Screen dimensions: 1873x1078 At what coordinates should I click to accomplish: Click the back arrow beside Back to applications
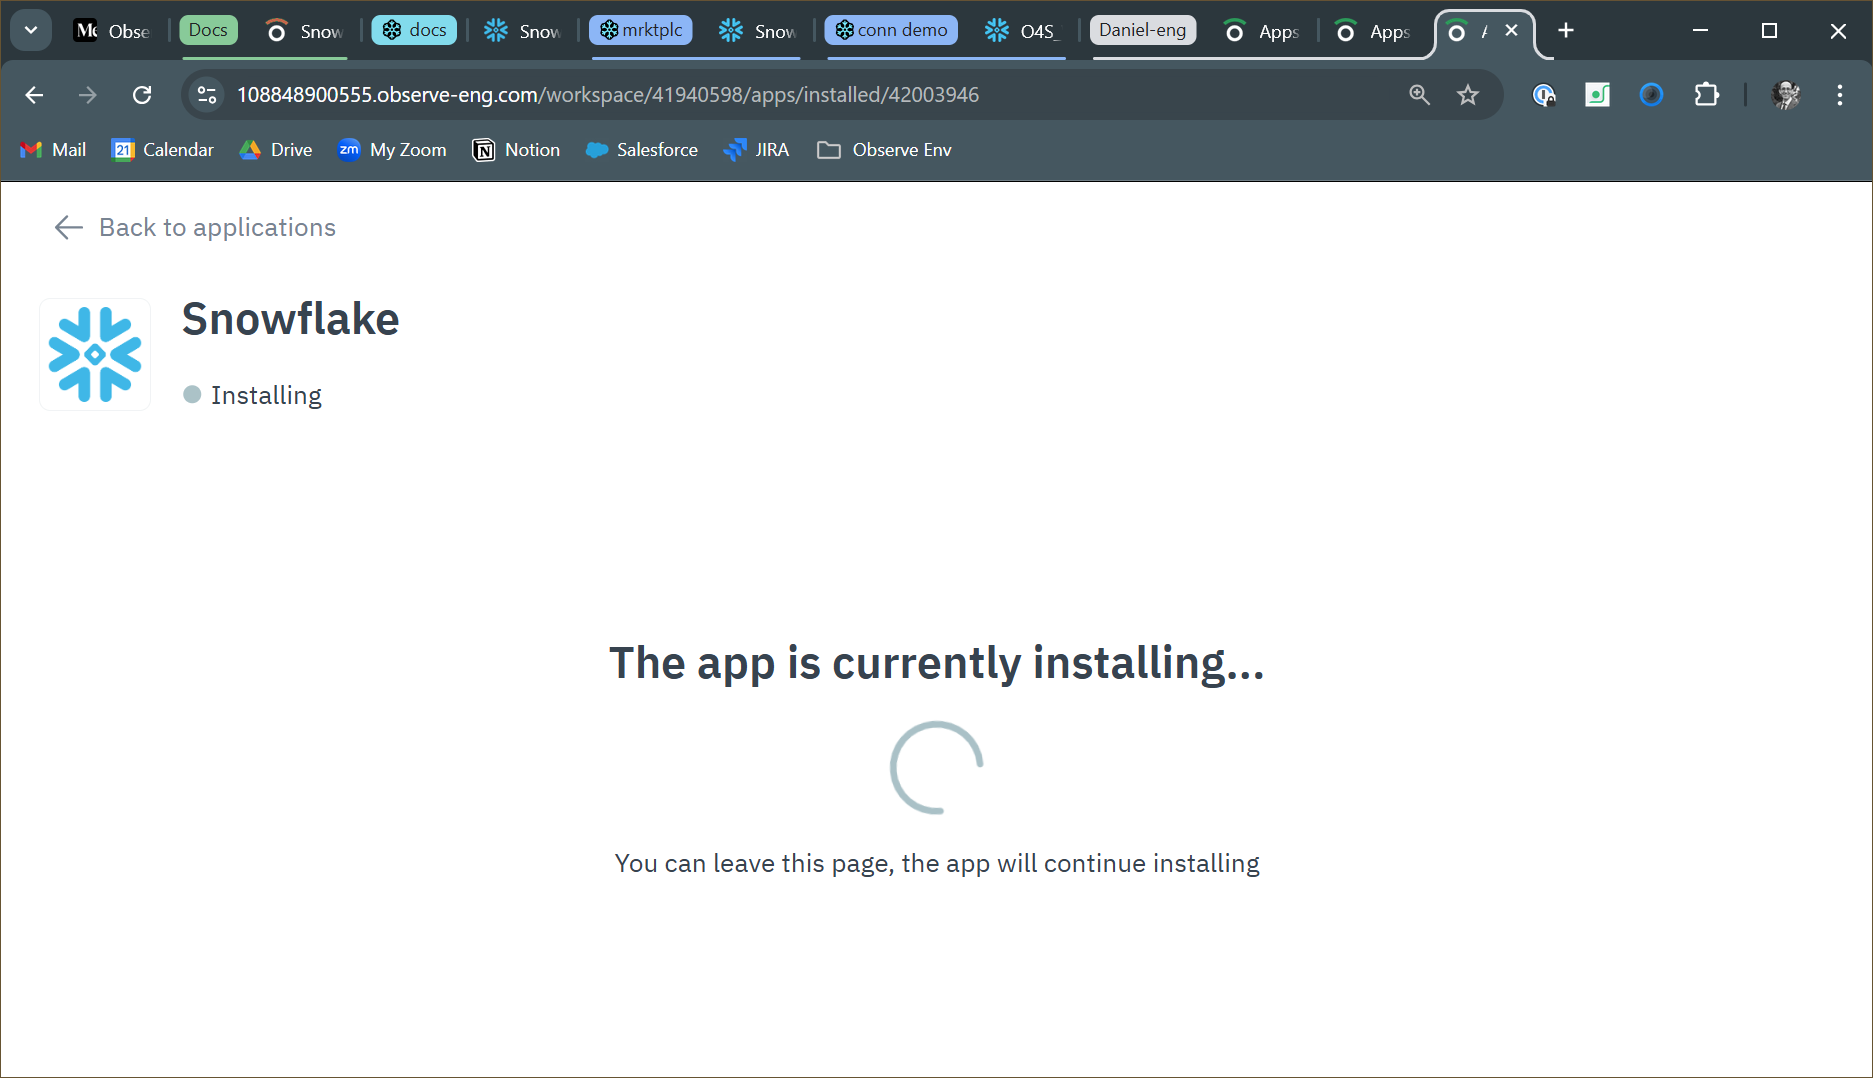[68, 228]
